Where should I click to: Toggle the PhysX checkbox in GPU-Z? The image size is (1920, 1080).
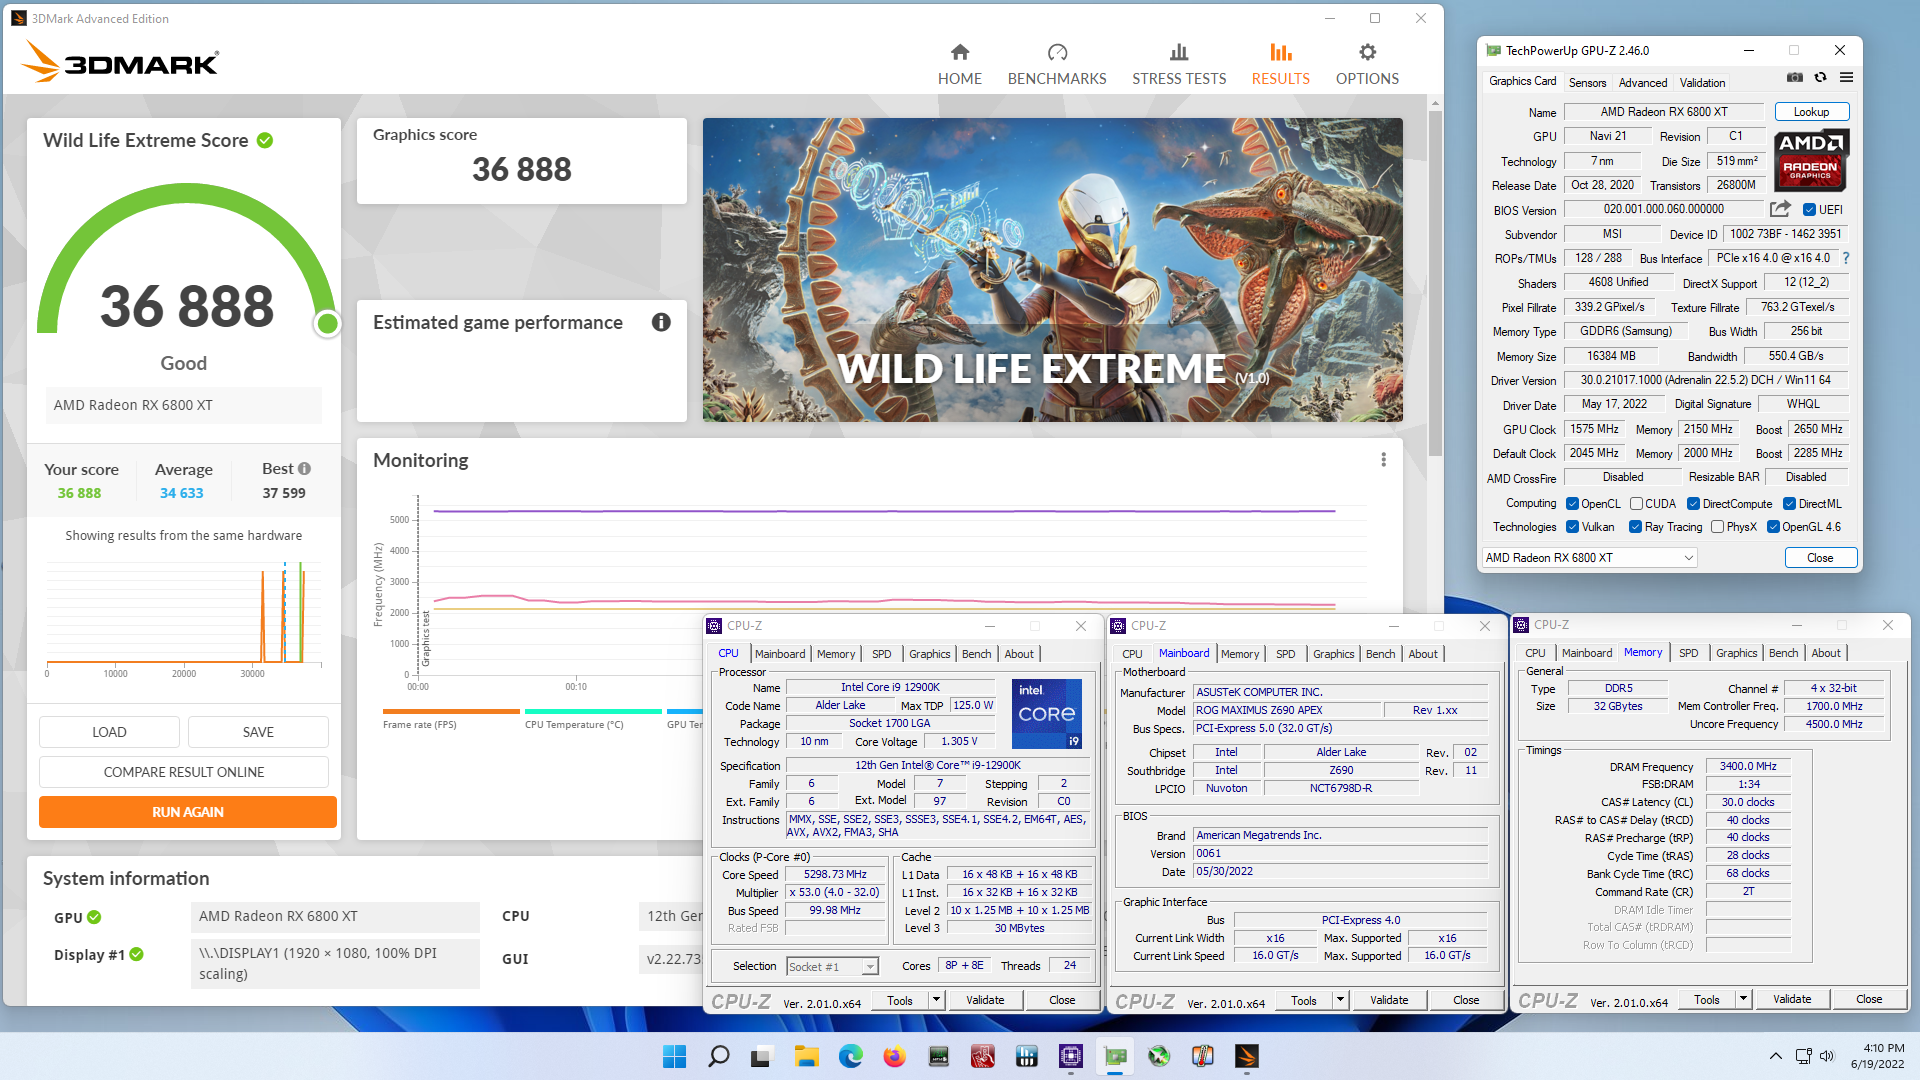point(1717,527)
